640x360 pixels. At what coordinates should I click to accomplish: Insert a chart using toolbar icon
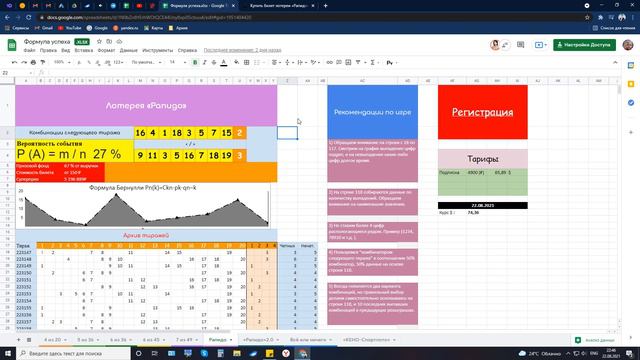coord(348,62)
